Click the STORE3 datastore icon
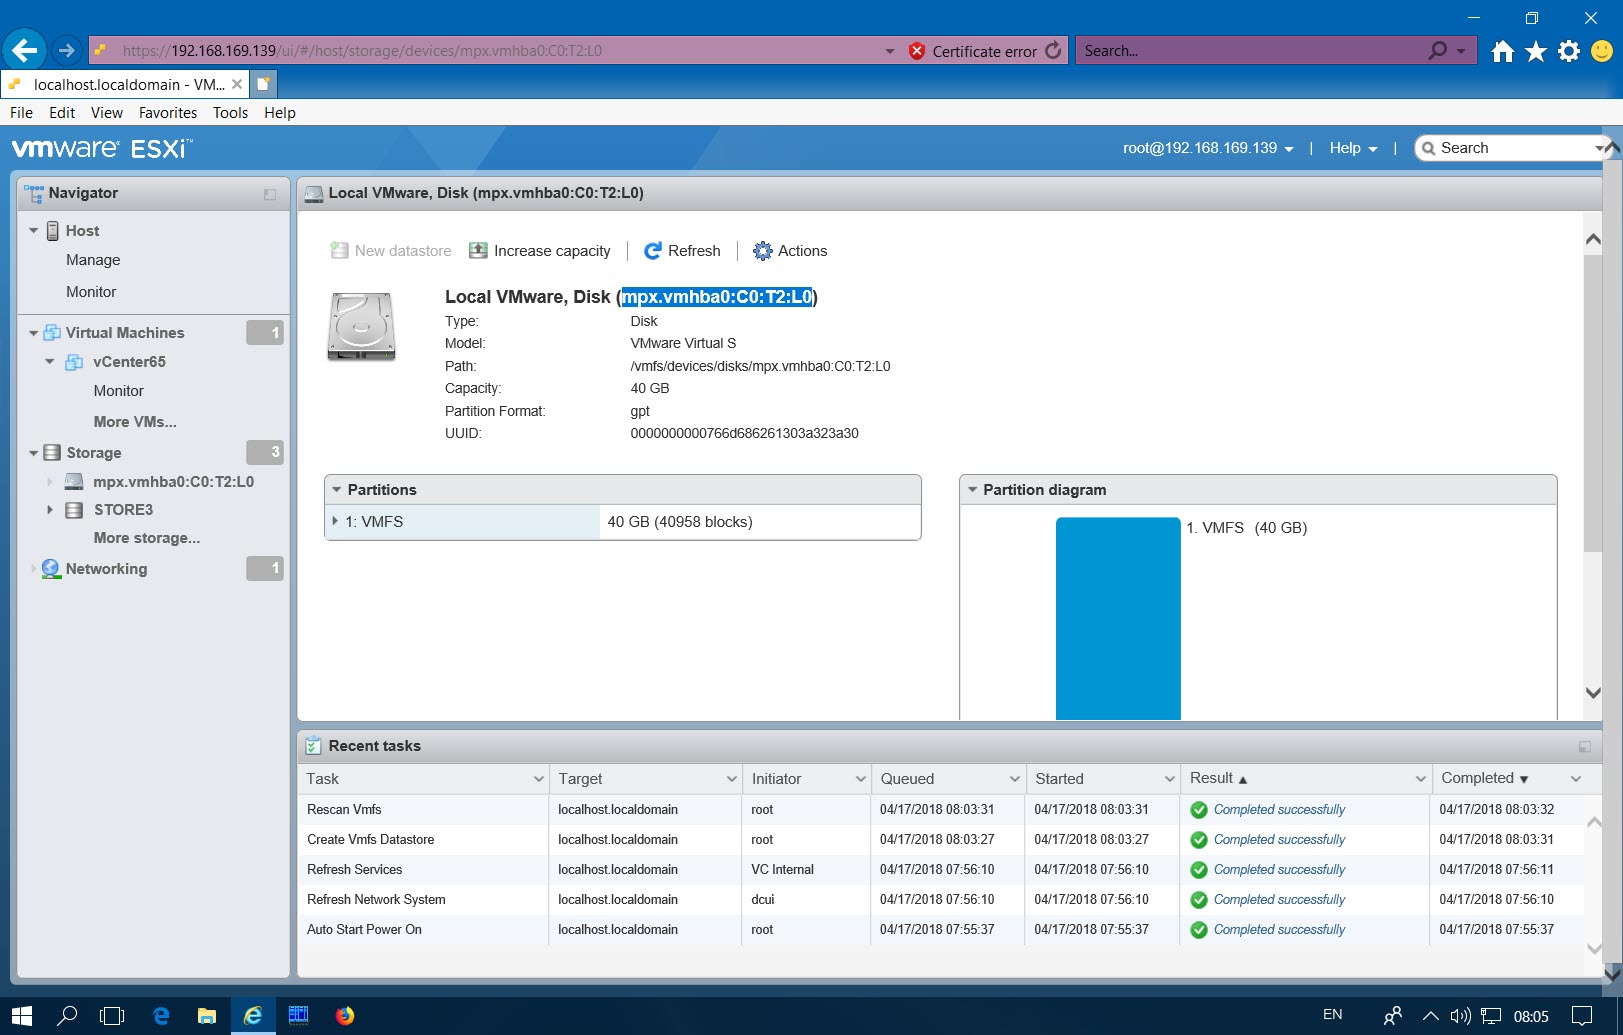The image size is (1623, 1035). click(x=74, y=510)
